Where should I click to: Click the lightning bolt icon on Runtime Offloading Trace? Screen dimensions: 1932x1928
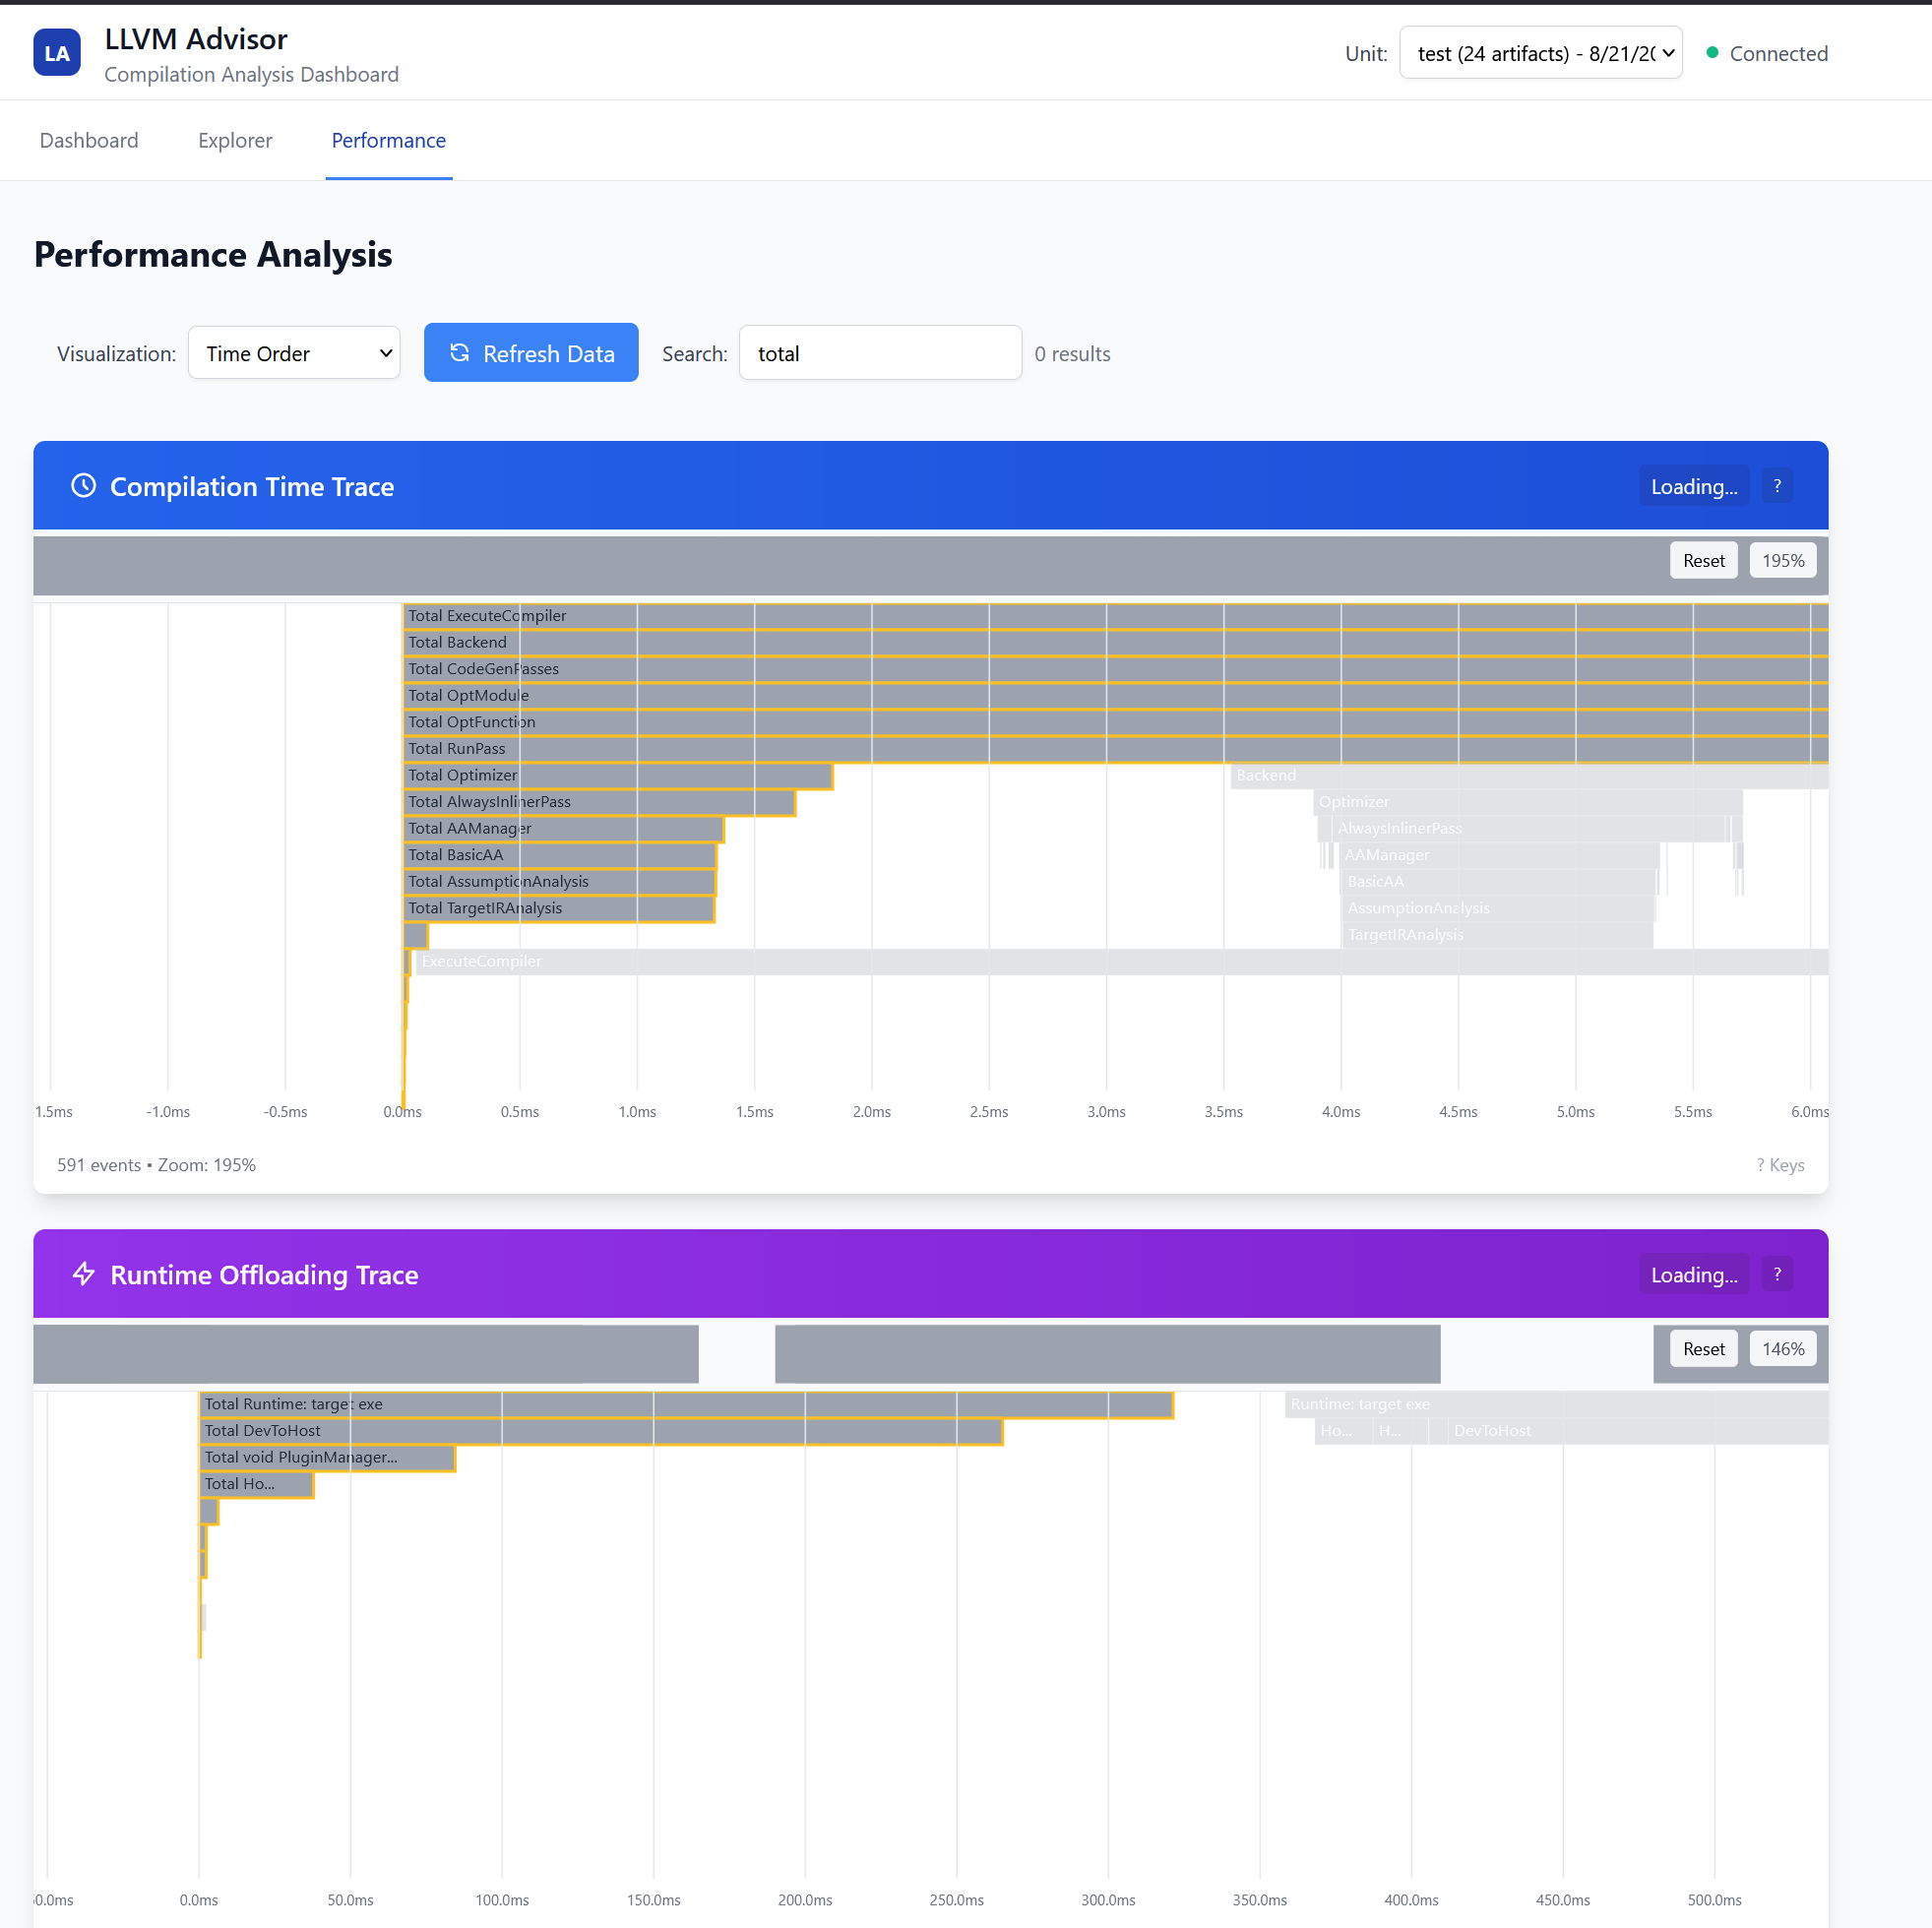[84, 1274]
